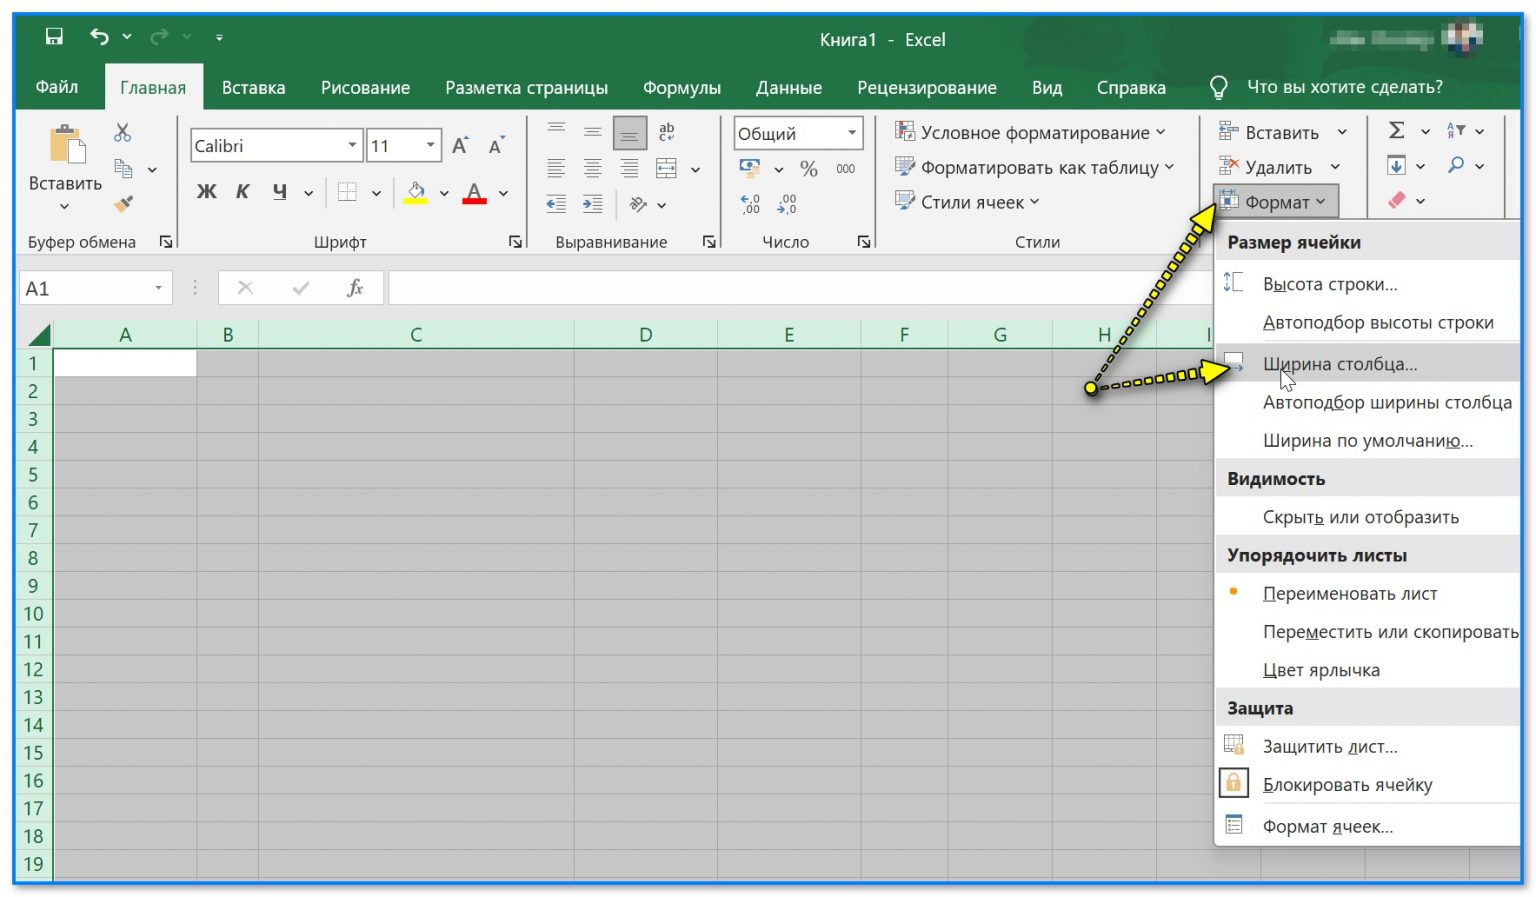The image size is (1536, 897).
Task: Toggle underline Ч formatting
Action: [279, 192]
